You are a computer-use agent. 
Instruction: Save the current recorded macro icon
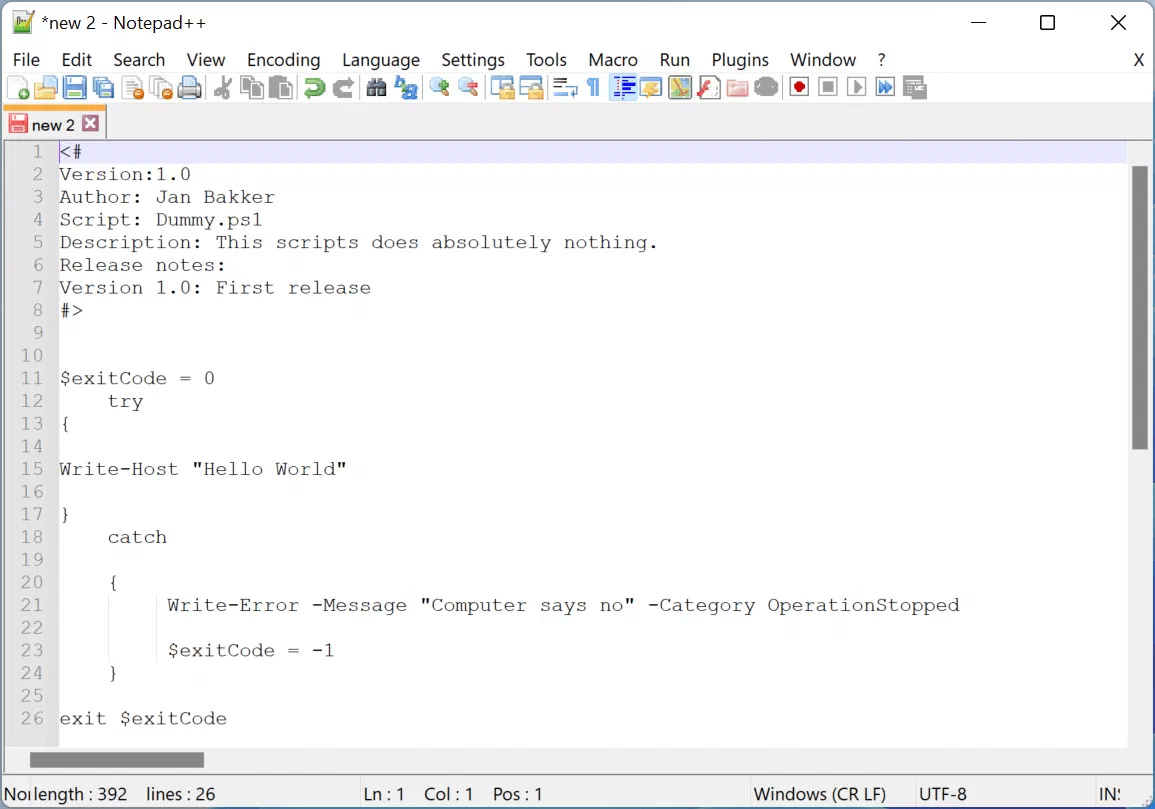915,88
